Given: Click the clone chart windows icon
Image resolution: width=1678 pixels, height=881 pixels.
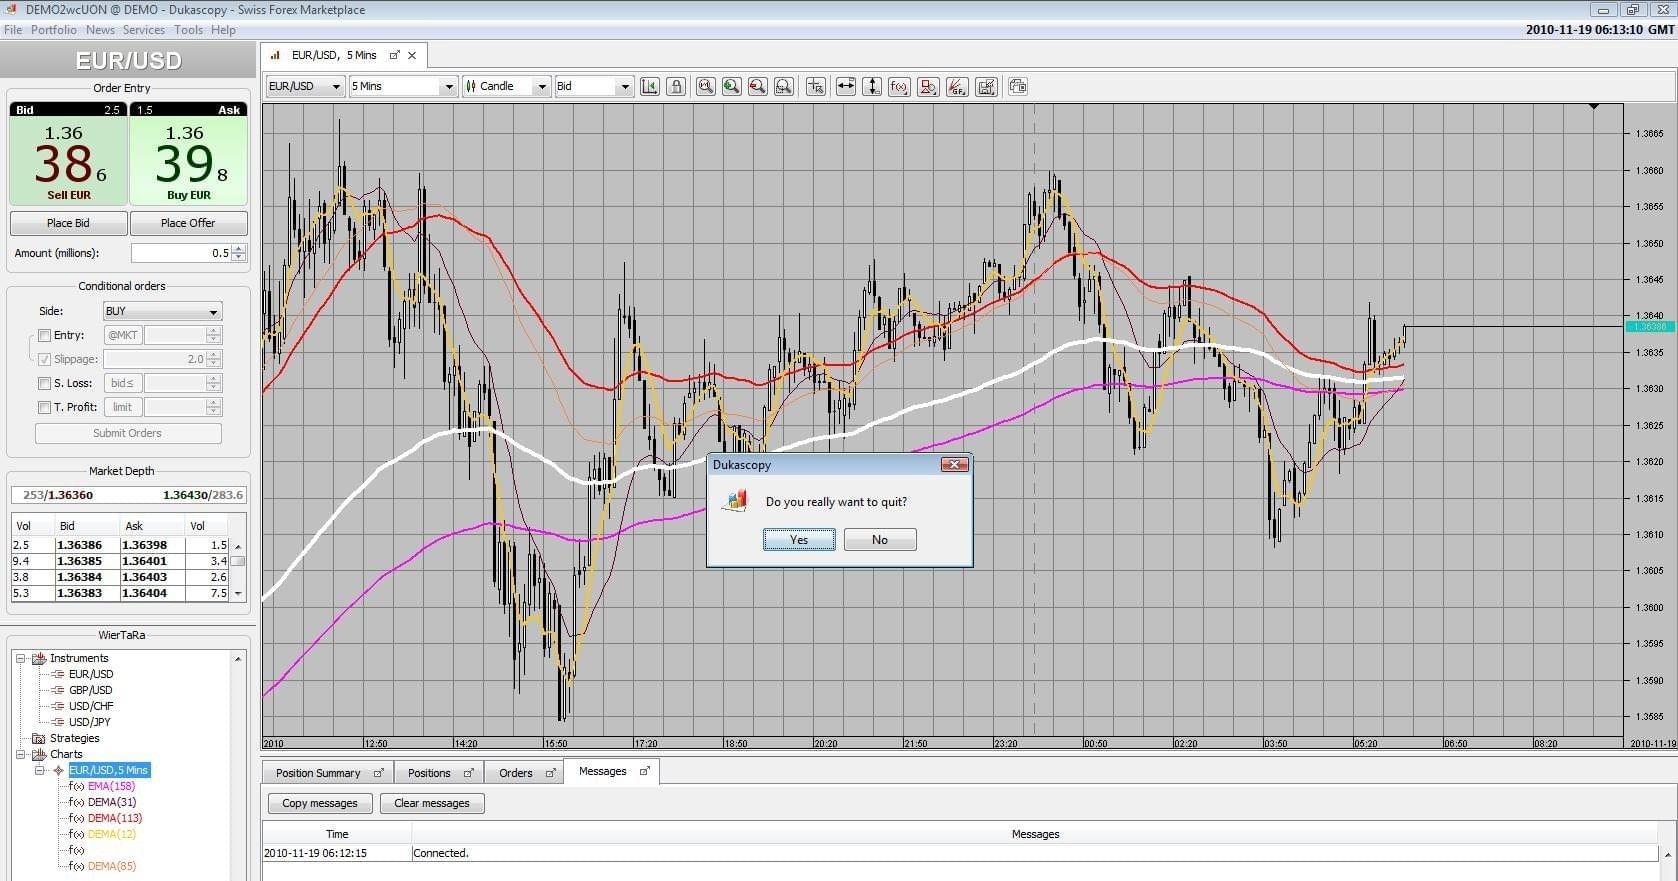Looking at the screenshot, I should pyautogui.click(x=1018, y=86).
